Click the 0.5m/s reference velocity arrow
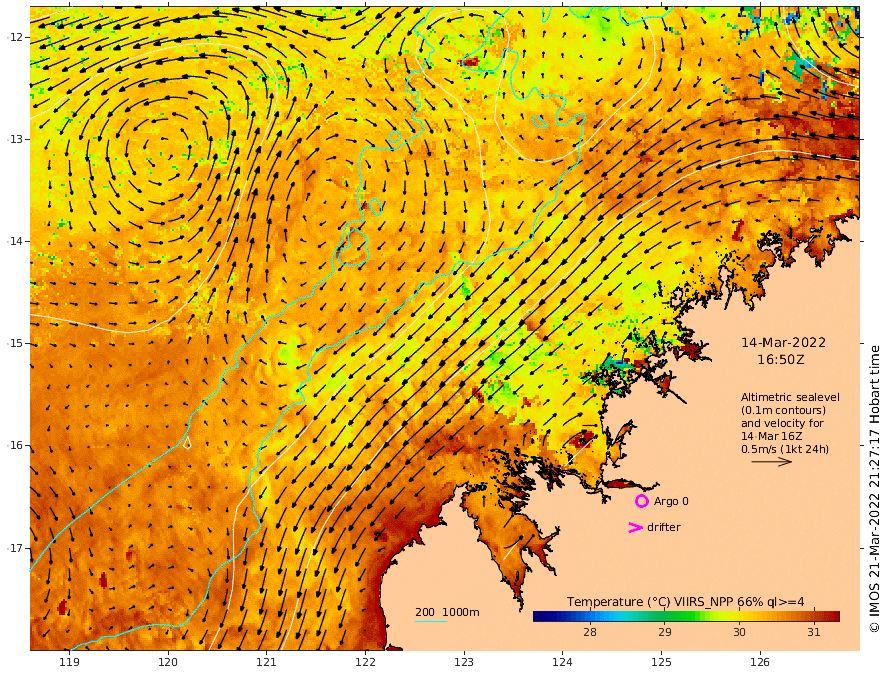The height and width of the screenshot is (680, 880). tap(772, 462)
